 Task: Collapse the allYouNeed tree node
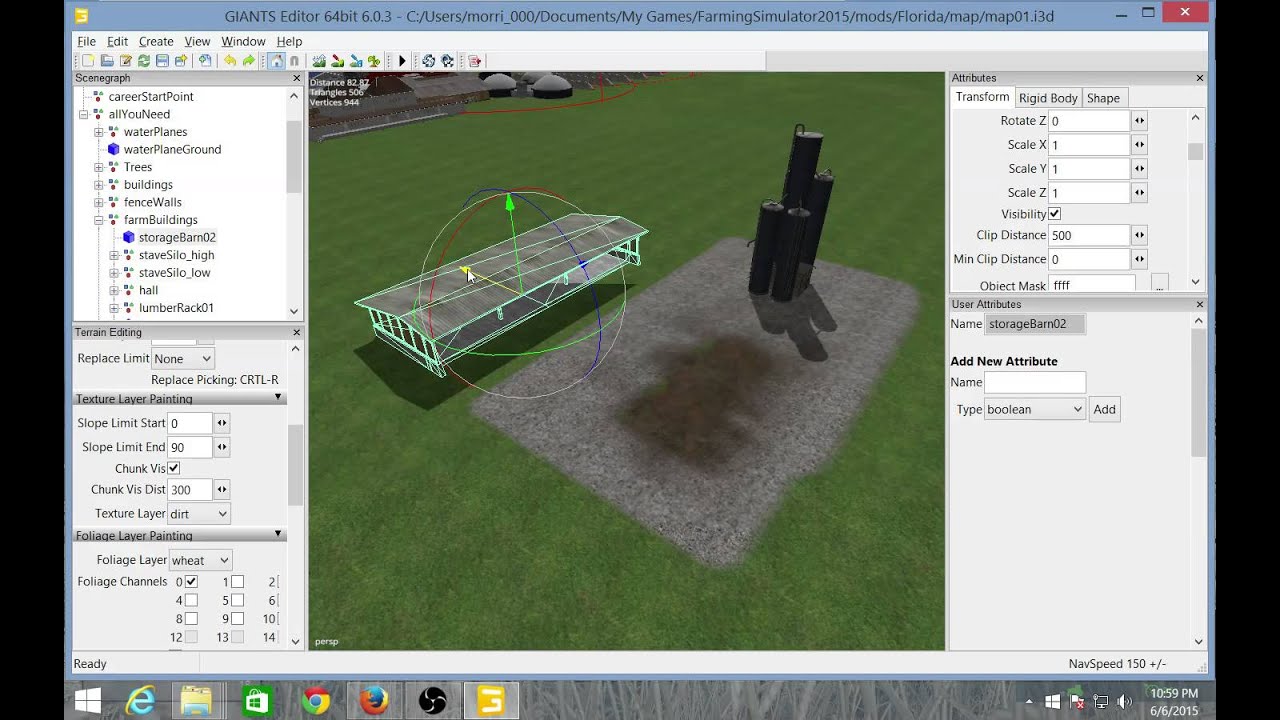coord(84,114)
